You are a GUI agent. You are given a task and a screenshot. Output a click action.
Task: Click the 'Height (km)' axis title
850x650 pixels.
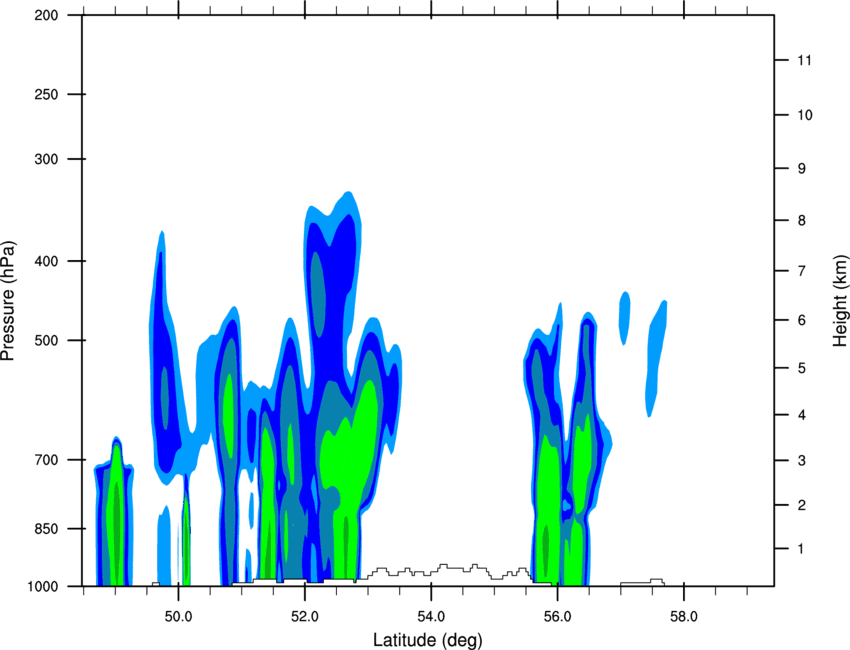point(840,300)
